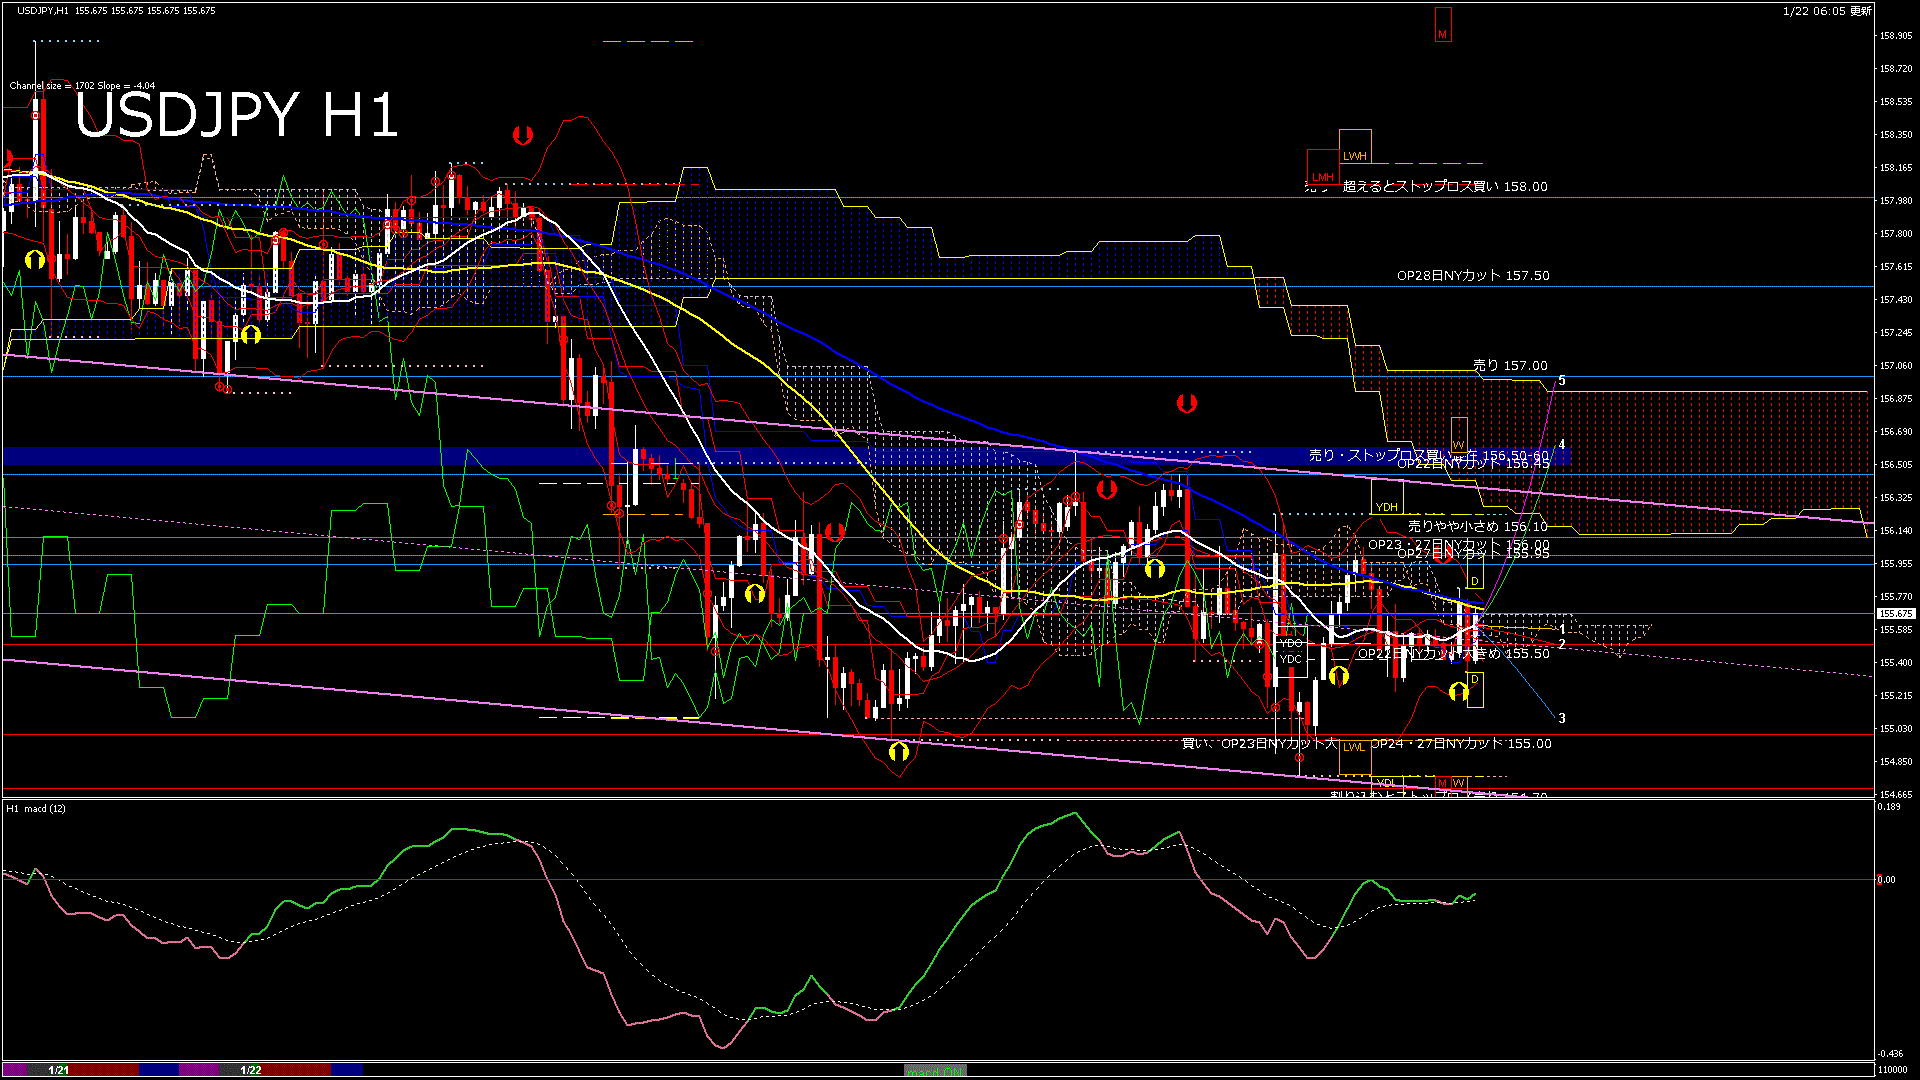Click the current price tag 155.675 on axis
The height and width of the screenshot is (1080, 1920).
pyautogui.click(x=1896, y=614)
